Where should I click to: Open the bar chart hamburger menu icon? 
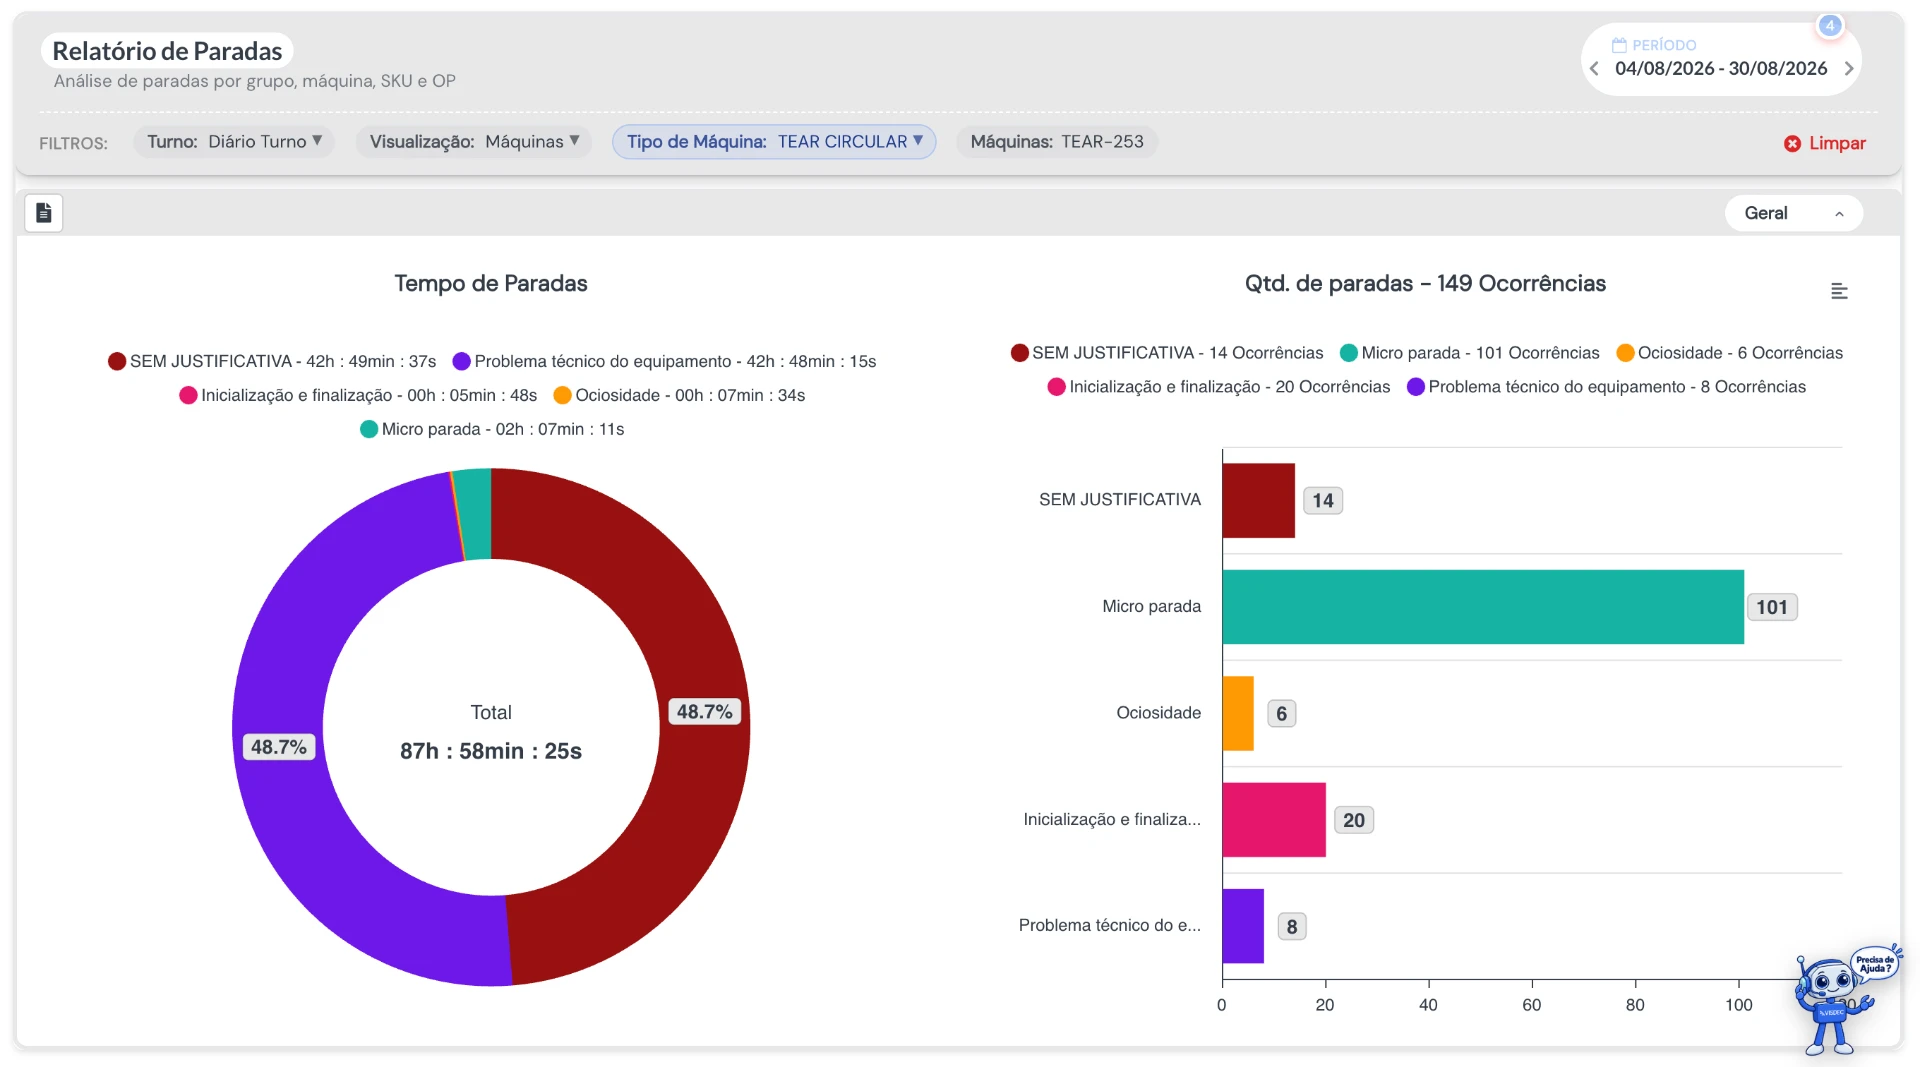(1839, 291)
